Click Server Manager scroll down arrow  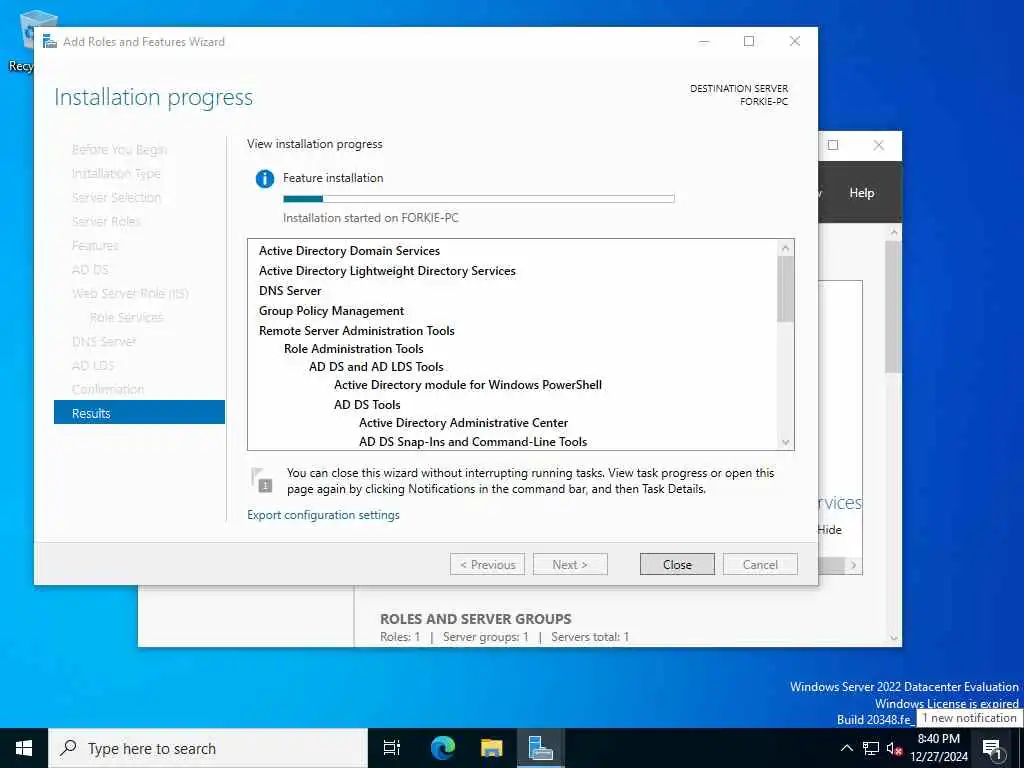(893, 638)
